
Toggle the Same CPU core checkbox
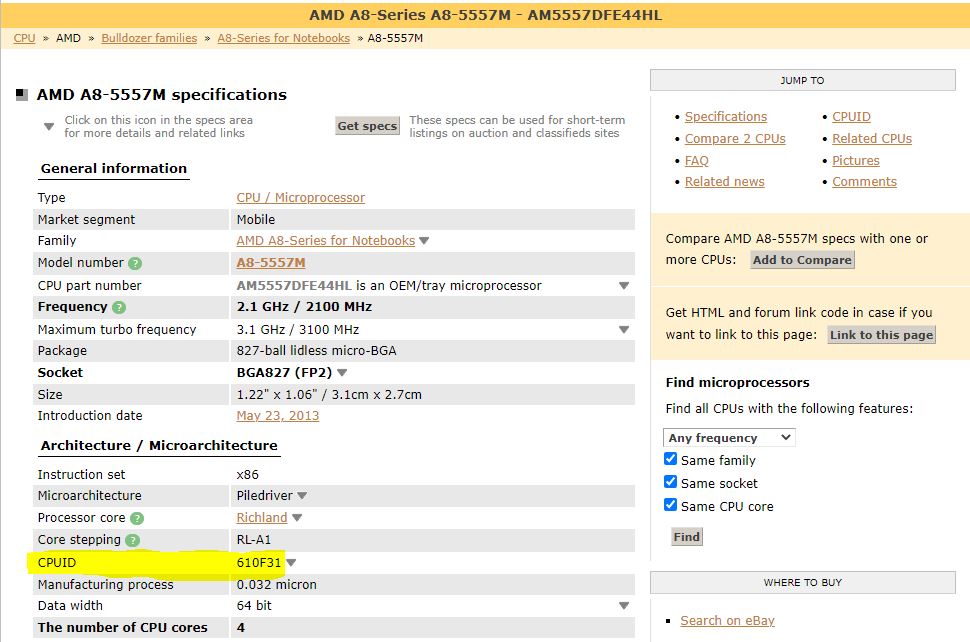pyautogui.click(x=670, y=505)
